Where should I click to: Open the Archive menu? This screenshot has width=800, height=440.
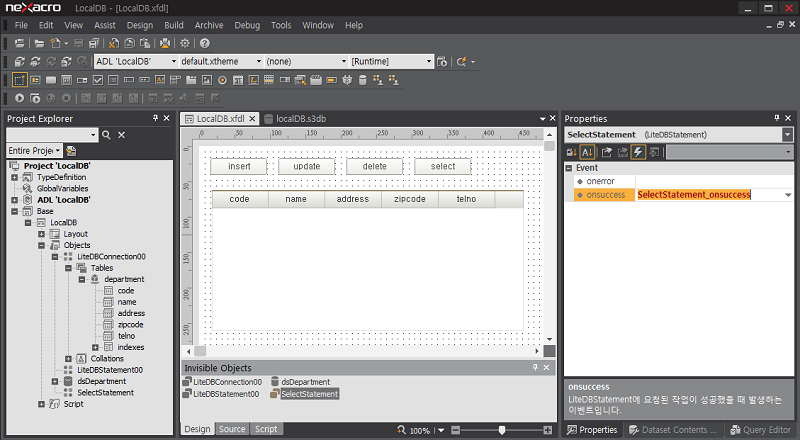(x=209, y=25)
